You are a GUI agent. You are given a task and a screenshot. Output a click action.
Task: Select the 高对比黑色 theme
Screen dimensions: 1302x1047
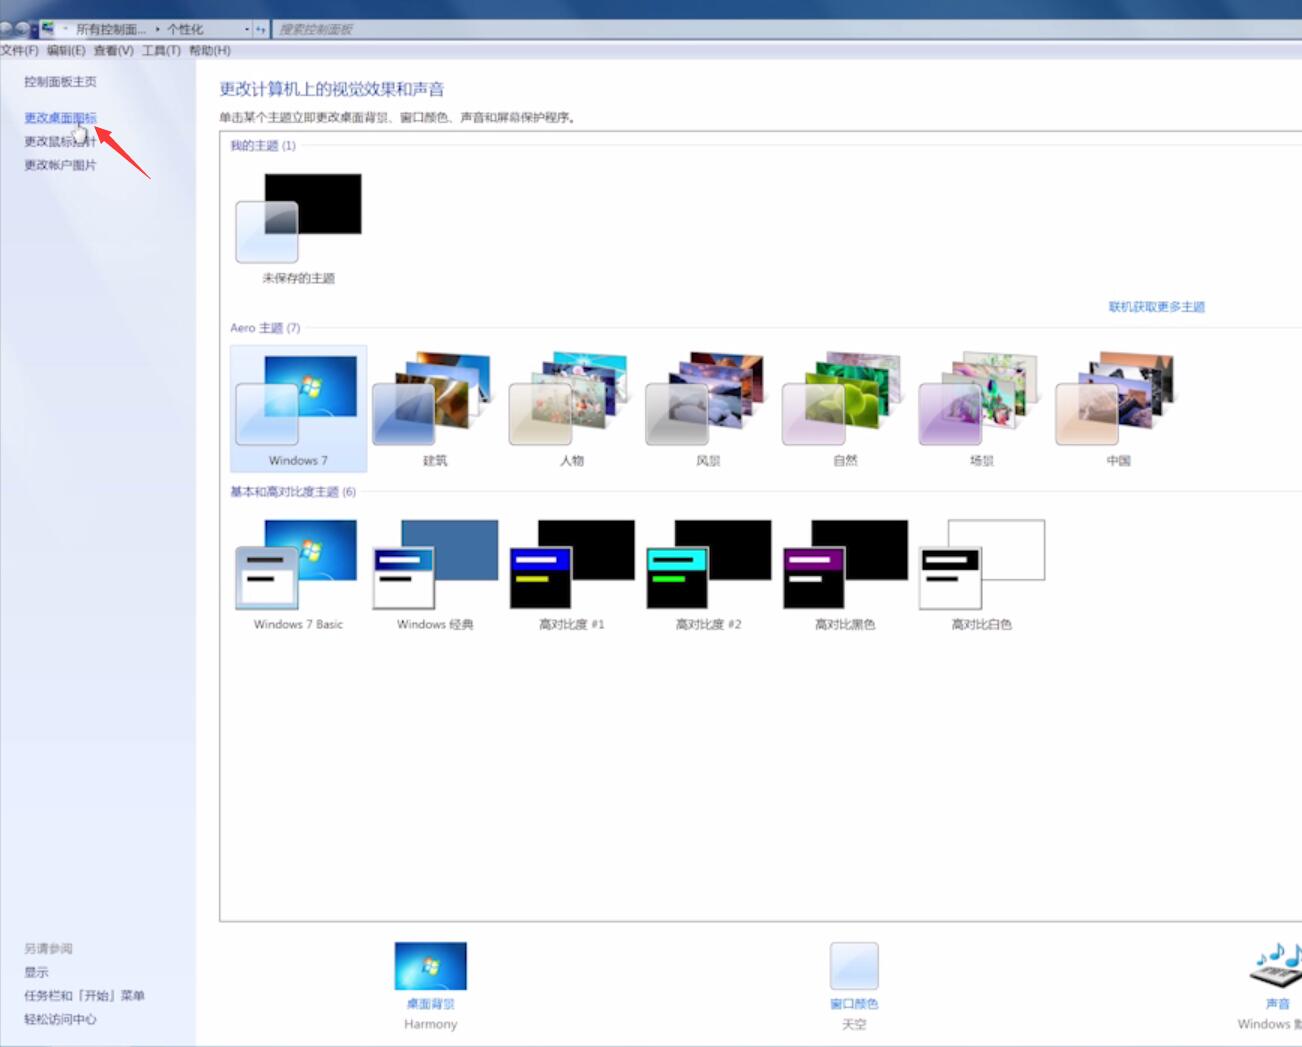[845, 574]
